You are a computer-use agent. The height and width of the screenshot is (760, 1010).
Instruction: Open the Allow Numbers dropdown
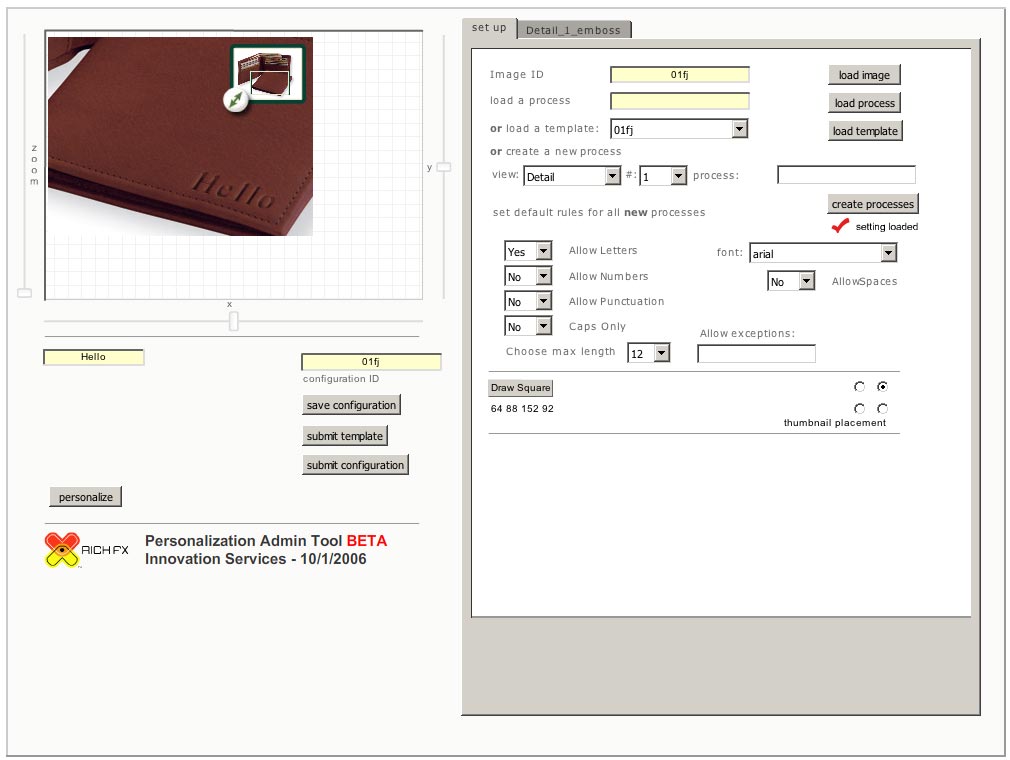[x=528, y=276]
